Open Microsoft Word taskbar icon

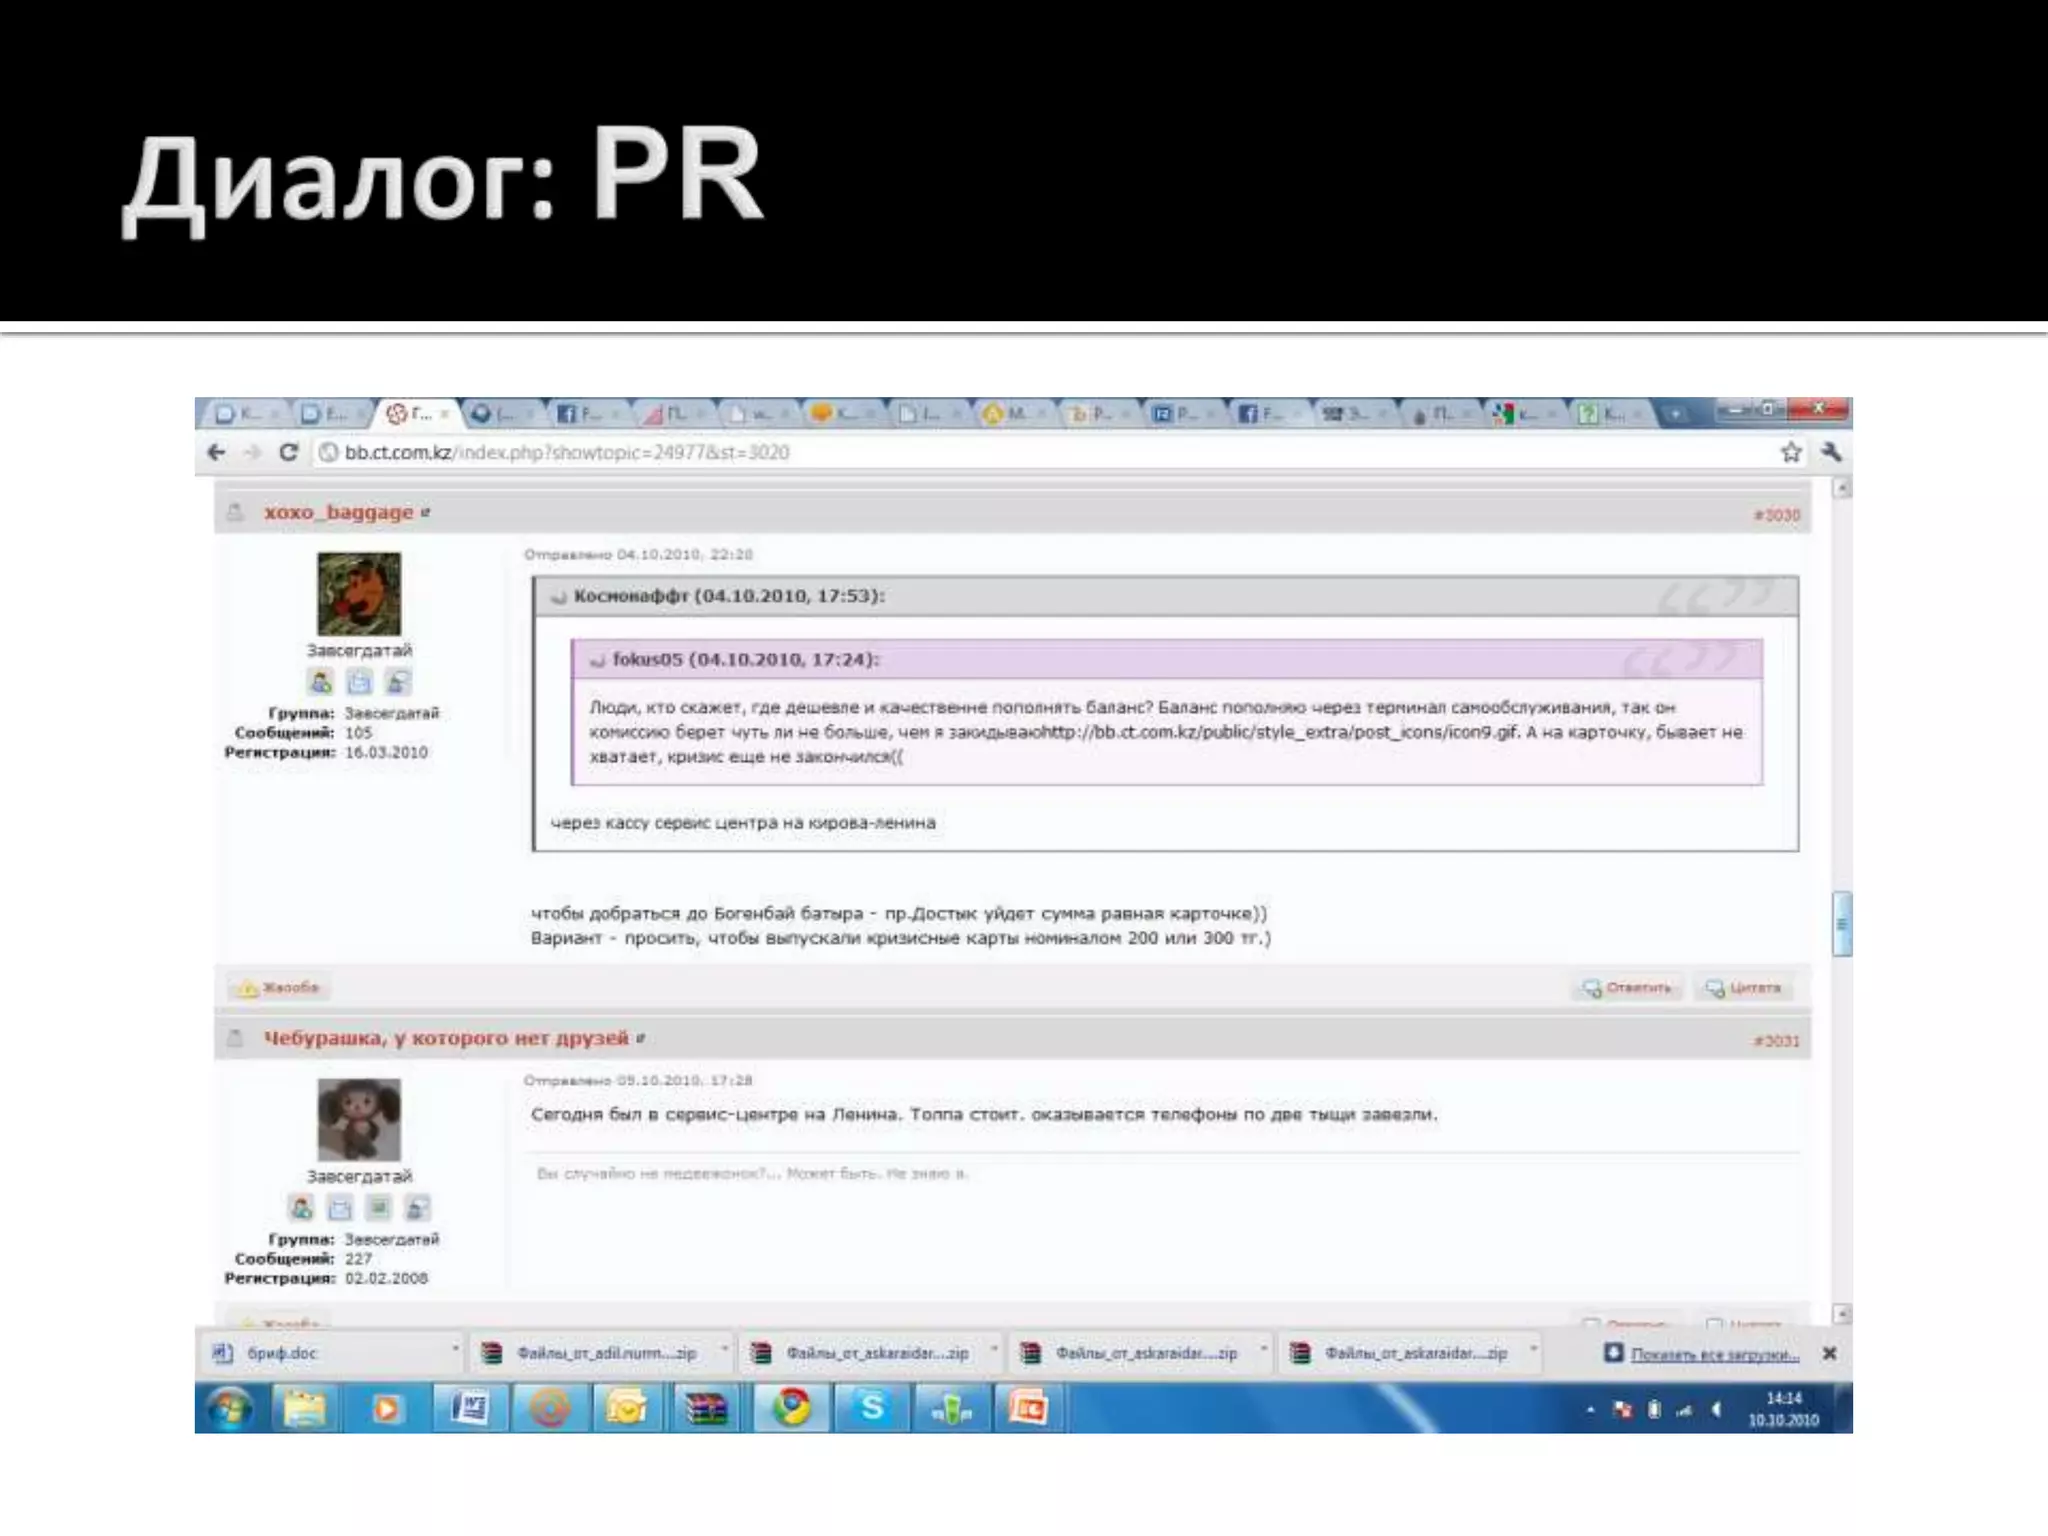click(468, 1408)
